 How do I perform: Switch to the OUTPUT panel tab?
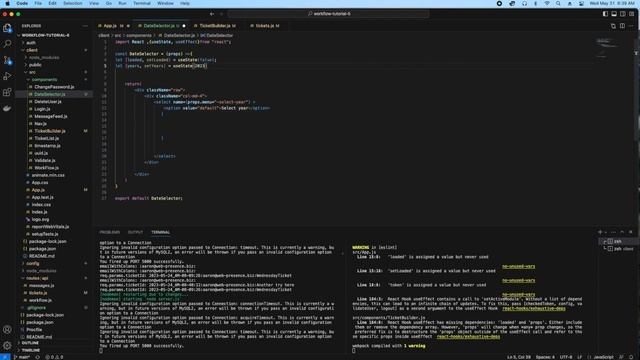pyautogui.click(x=136, y=232)
